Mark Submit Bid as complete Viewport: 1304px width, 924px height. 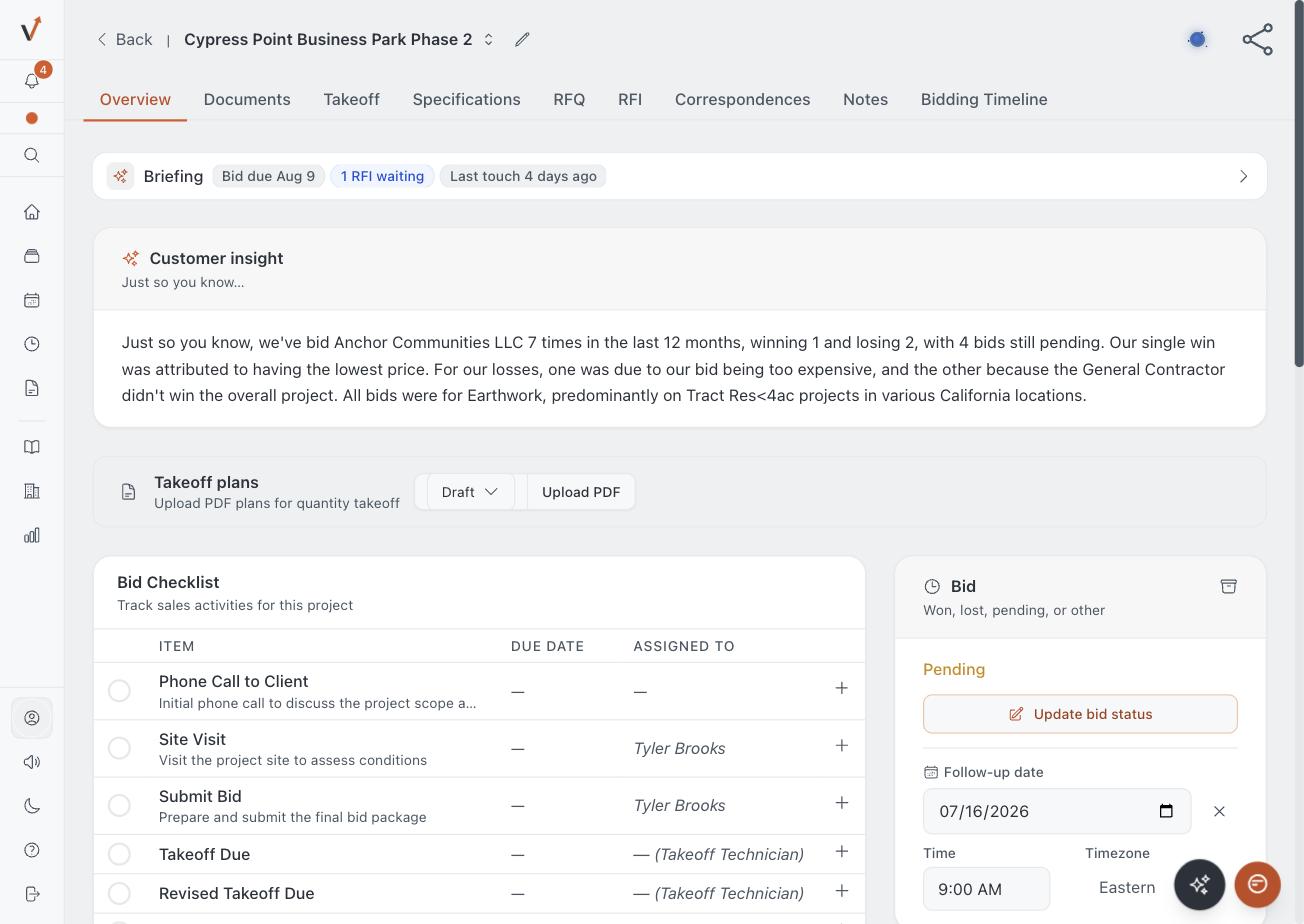[119, 805]
